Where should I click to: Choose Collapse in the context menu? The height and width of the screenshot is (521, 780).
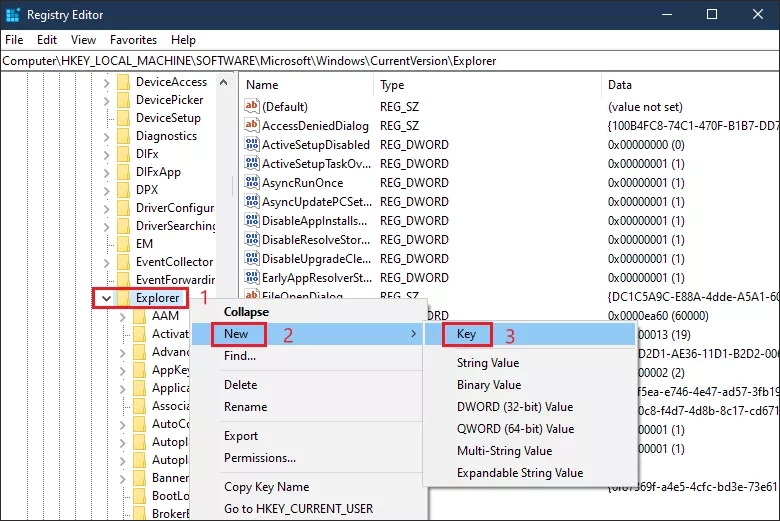click(308, 312)
